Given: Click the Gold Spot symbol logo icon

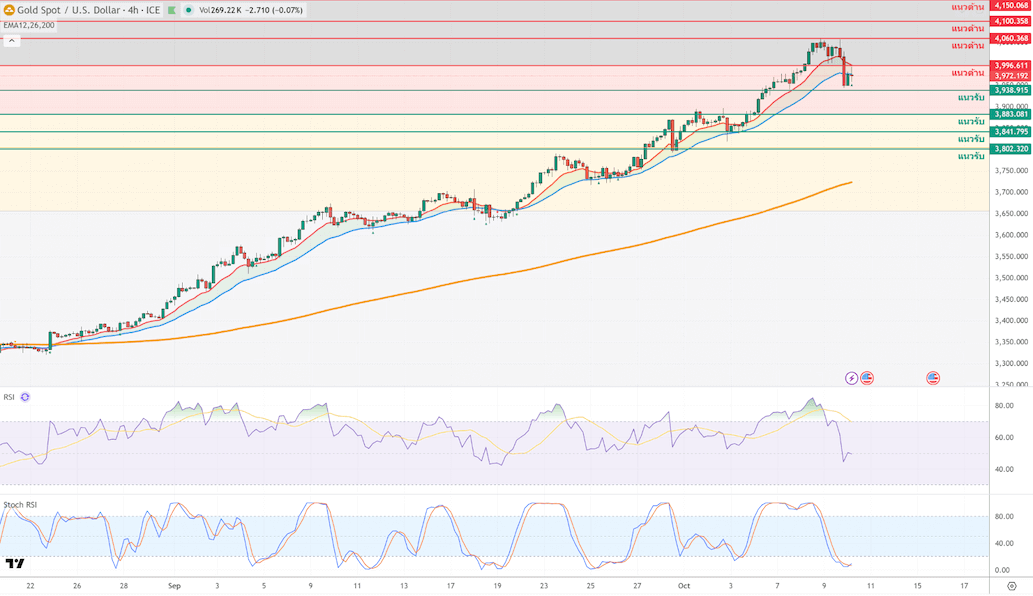Looking at the screenshot, I should [x=9, y=9].
